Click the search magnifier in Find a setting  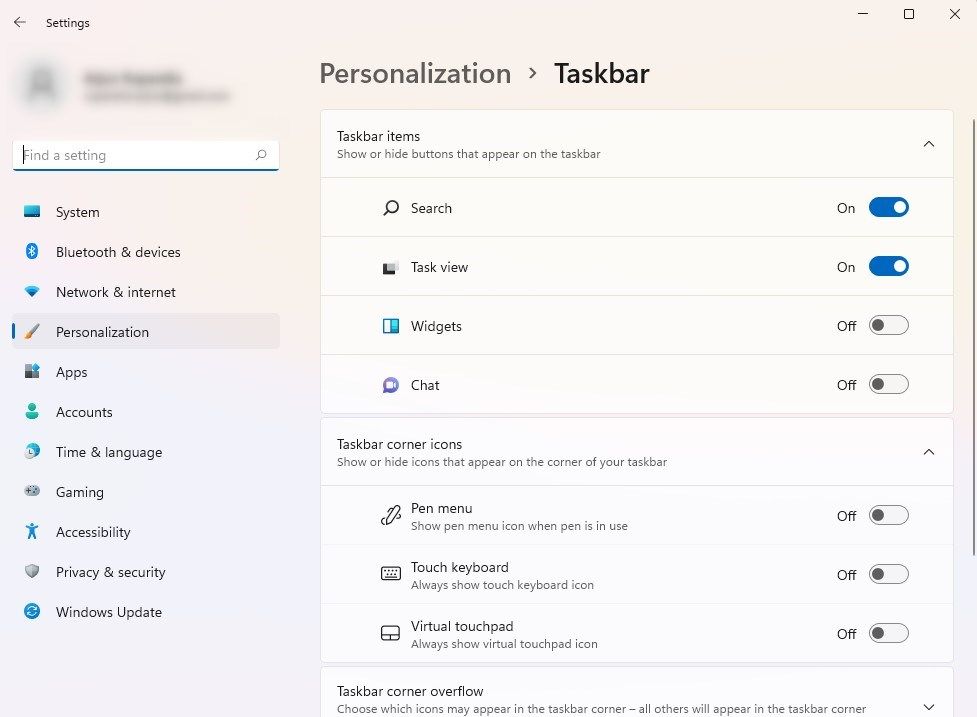(261, 155)
